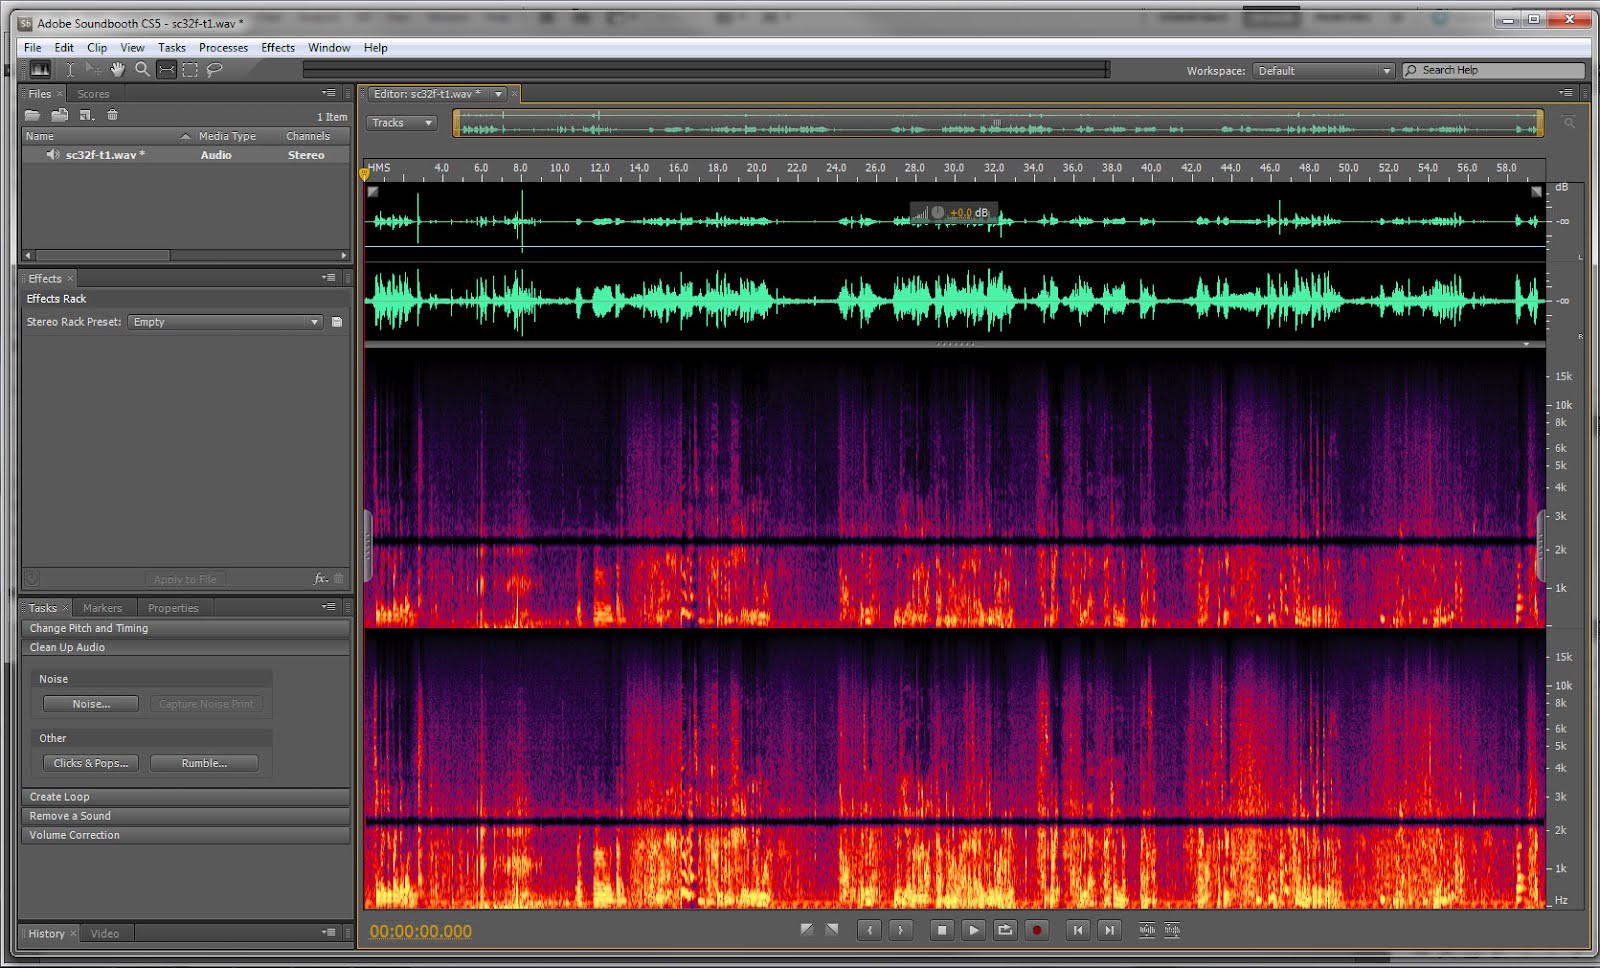This screenshot has width=1600, height=968.
Task: Stop playback
Action: pyautogui.click(x=942, y=930)
